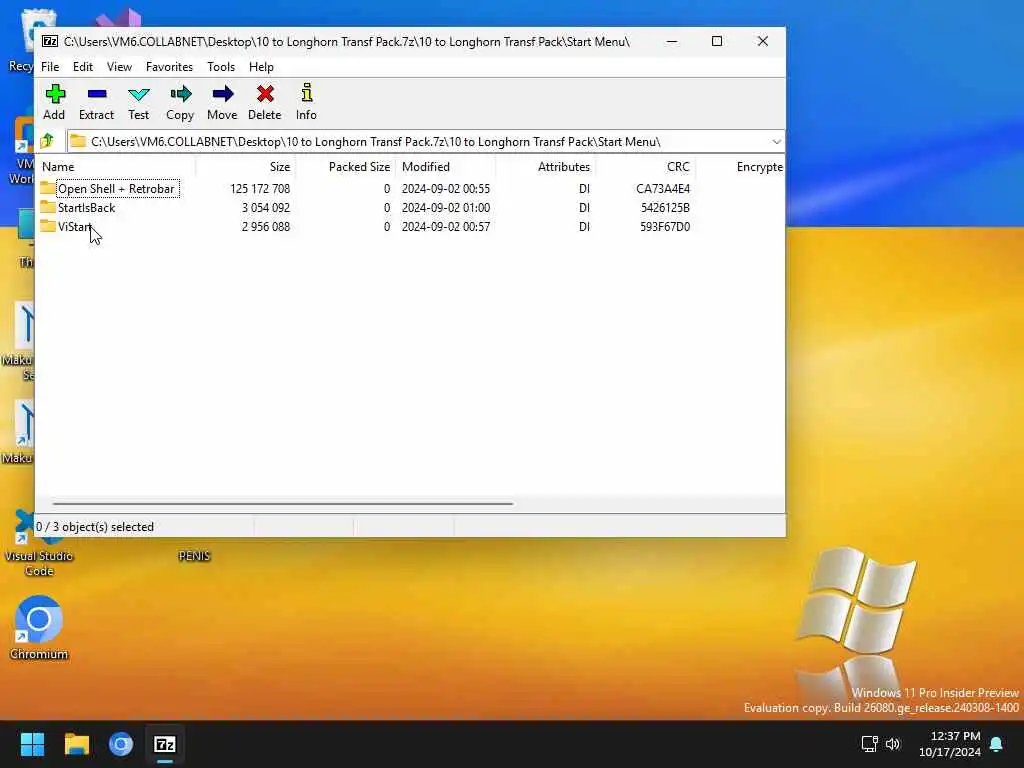Sort by the Name column header

pyautogui.click(x=115, y=167)
